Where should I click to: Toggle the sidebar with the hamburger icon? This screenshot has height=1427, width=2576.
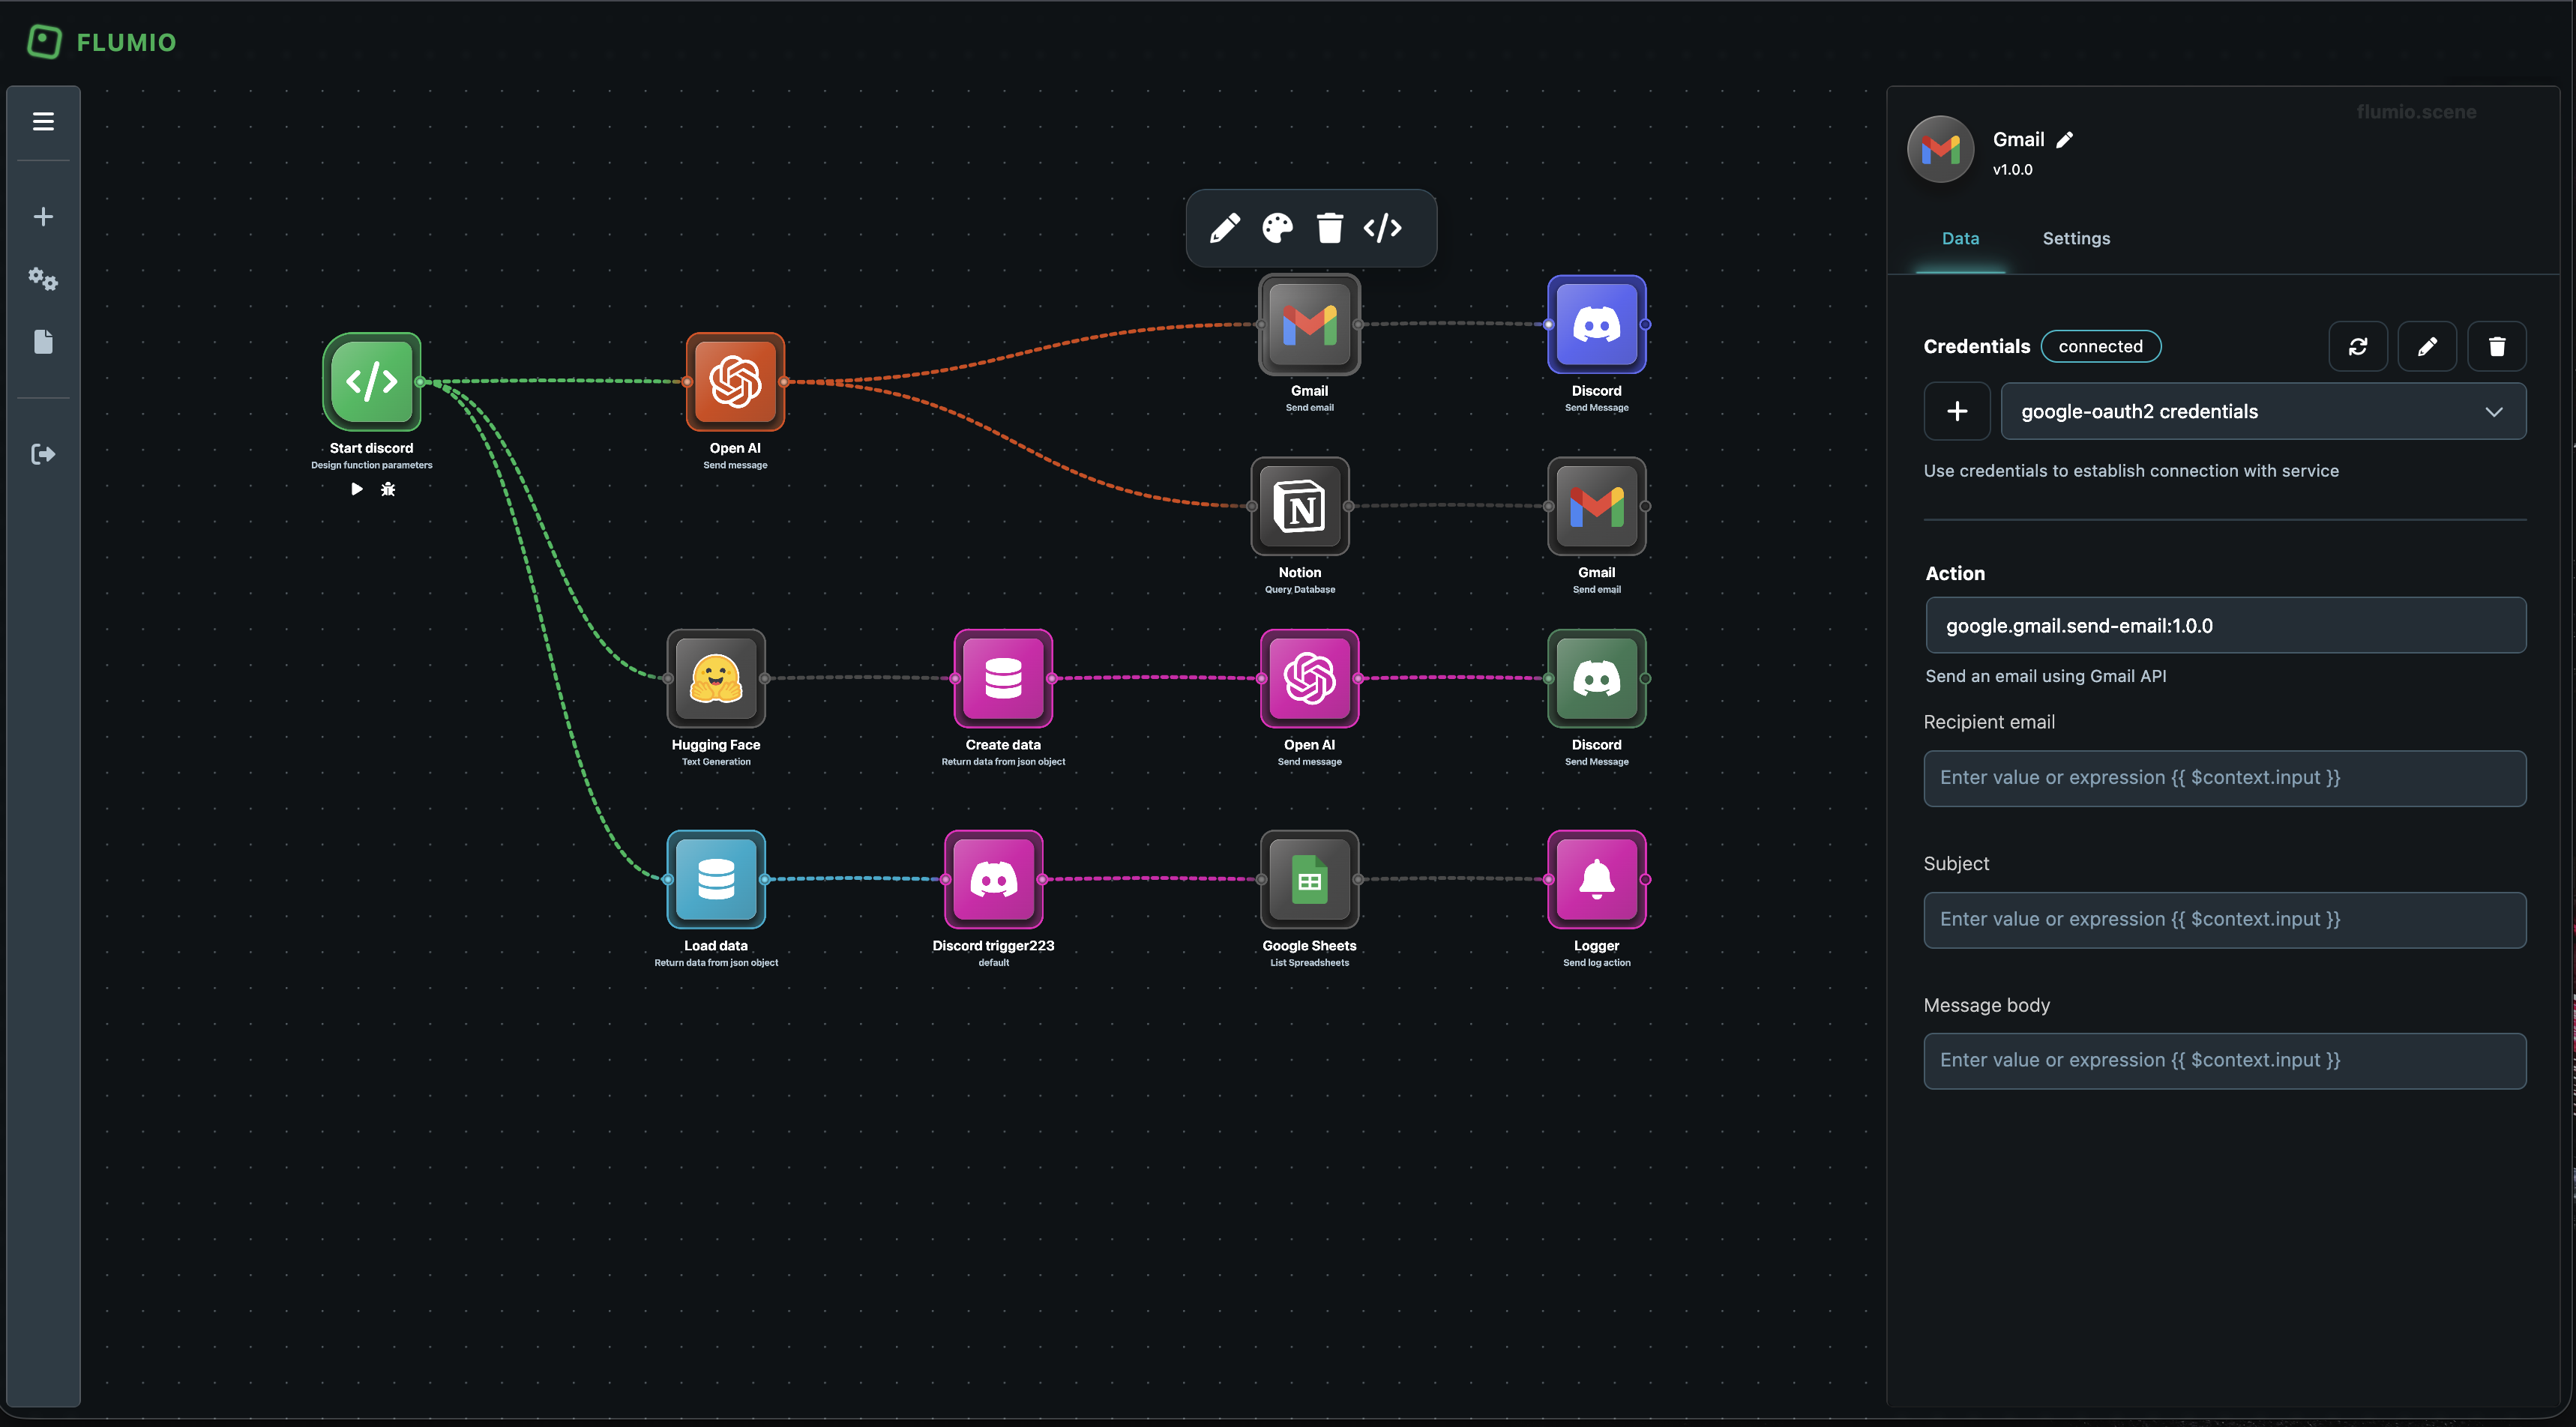point(44,120)
